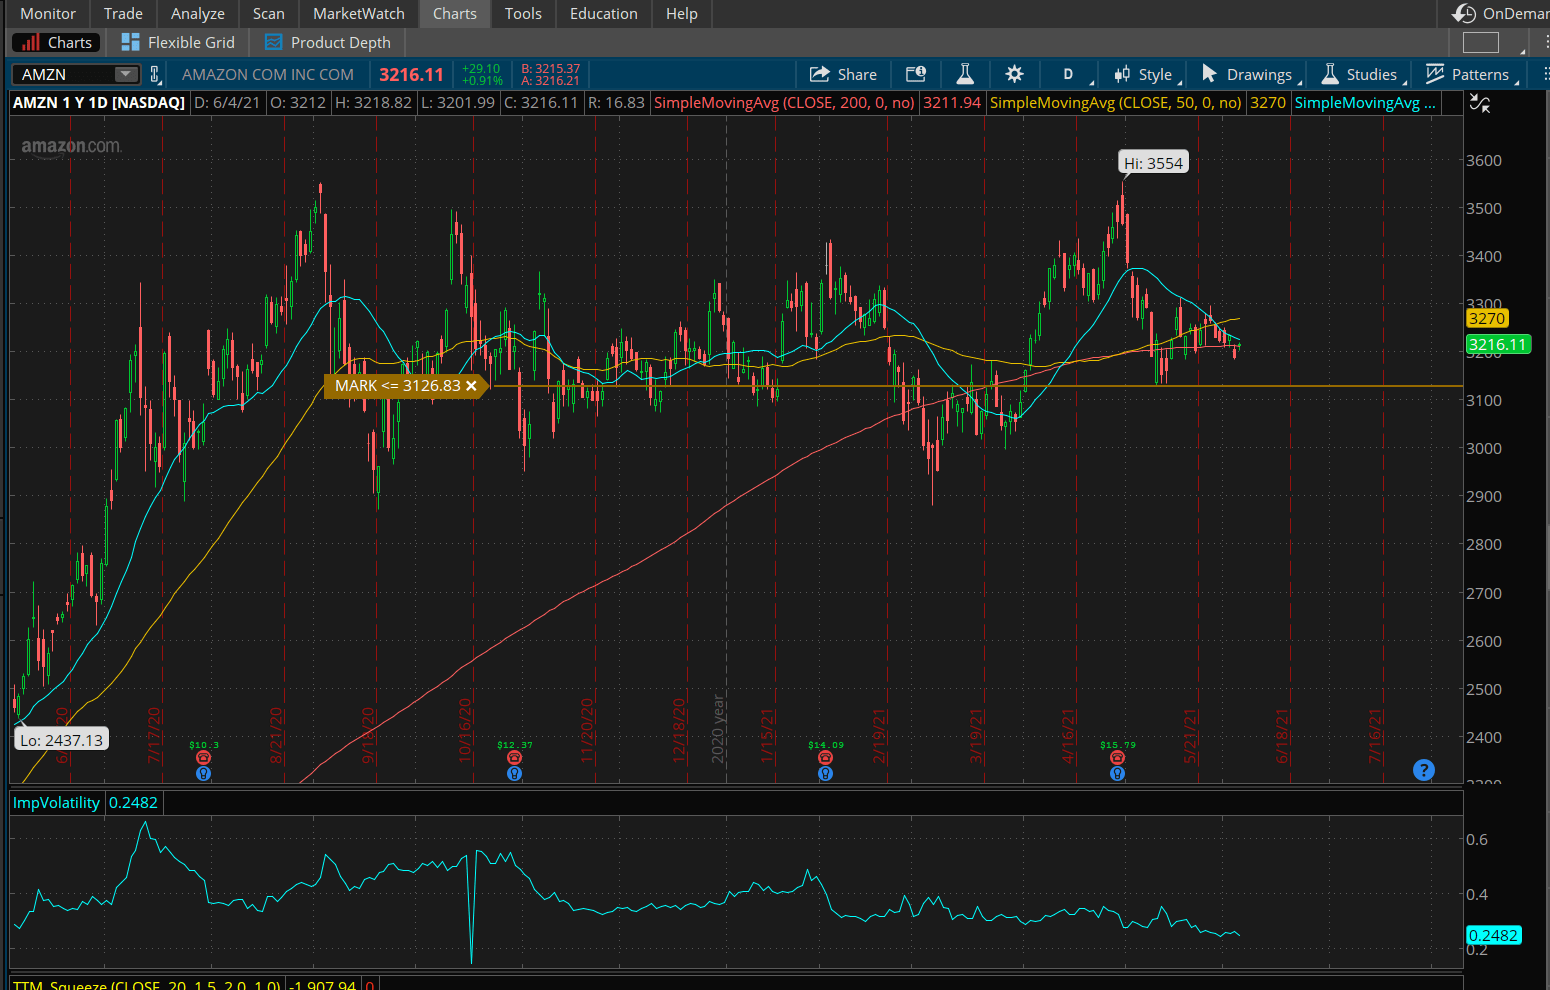
Task: Click the L: 3201.99 low value
Action: coord(458,103)
